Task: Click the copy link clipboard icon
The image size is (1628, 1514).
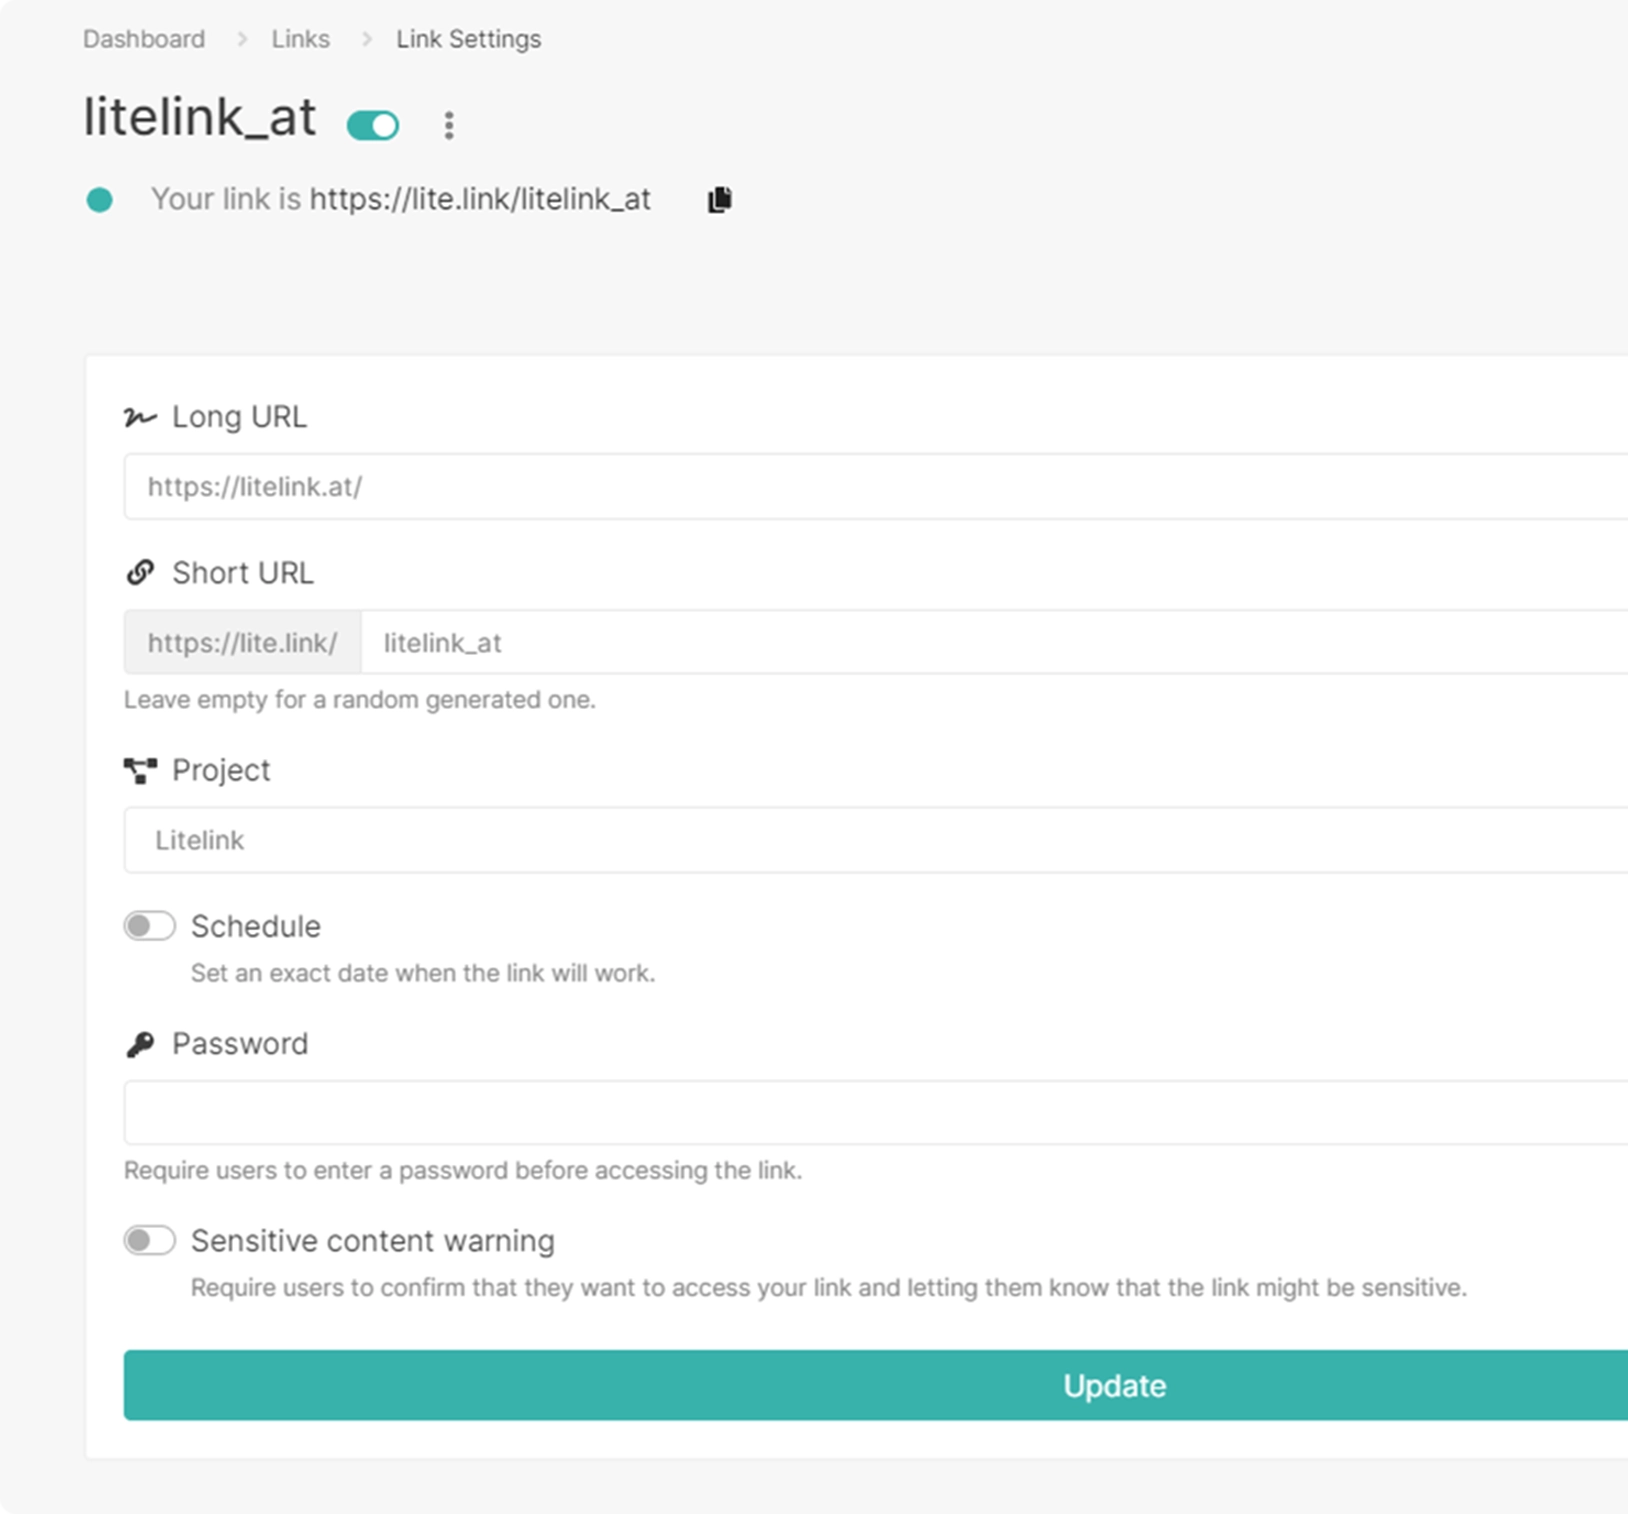Action: pyautogui.click(x=720, y=200)
